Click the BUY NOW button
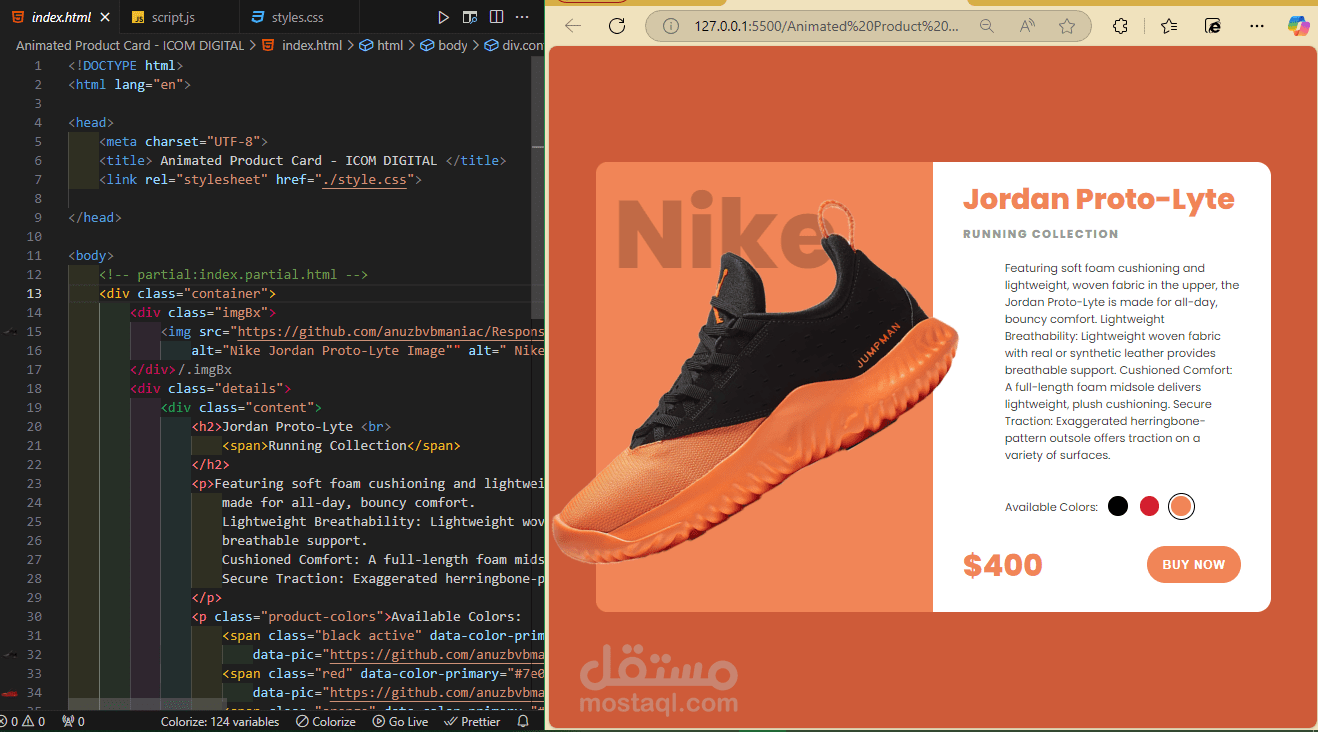The image size is (1318, 732). (x=1194, y=565)
